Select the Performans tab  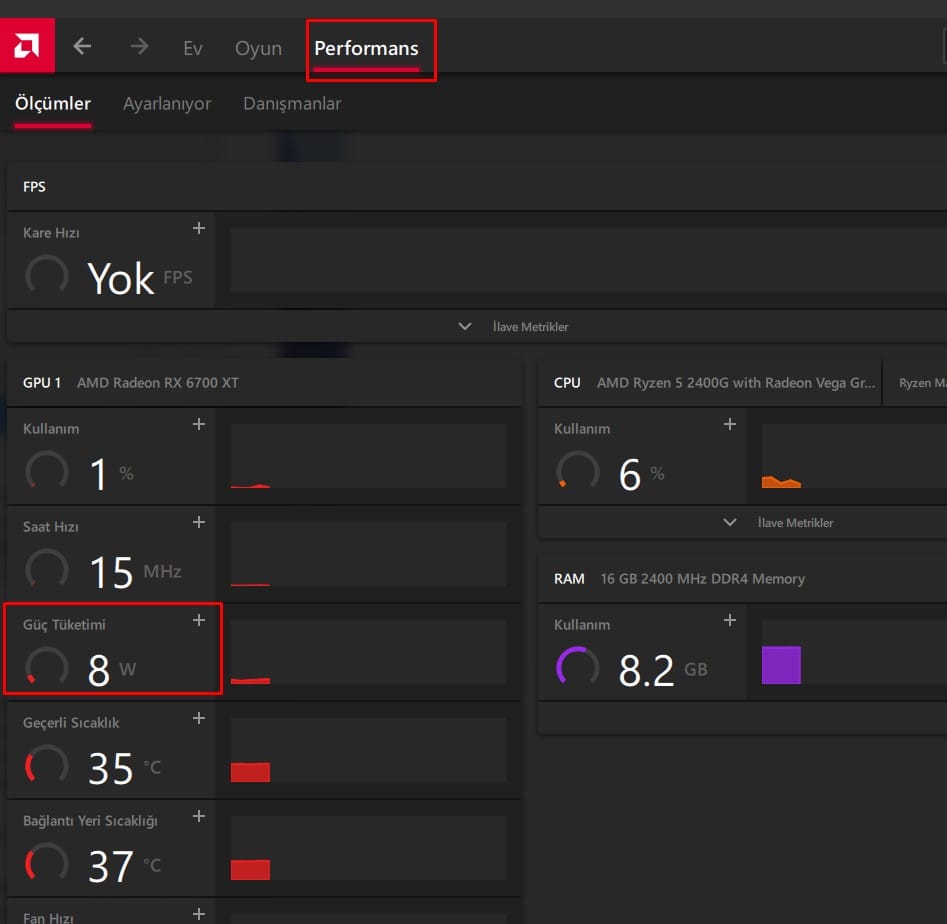pos(366,48)
